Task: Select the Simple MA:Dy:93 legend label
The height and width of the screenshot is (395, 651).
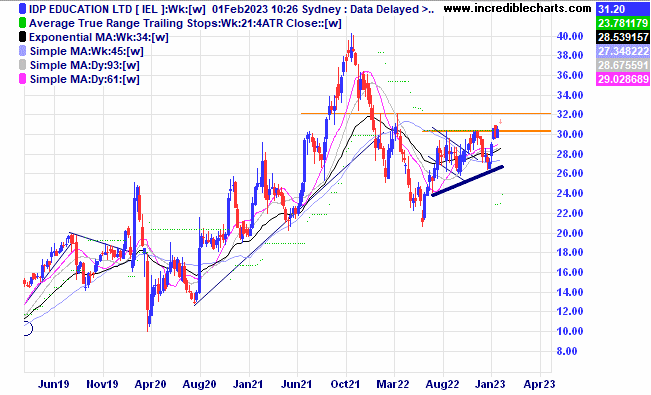Action: (x=85, y=65)
